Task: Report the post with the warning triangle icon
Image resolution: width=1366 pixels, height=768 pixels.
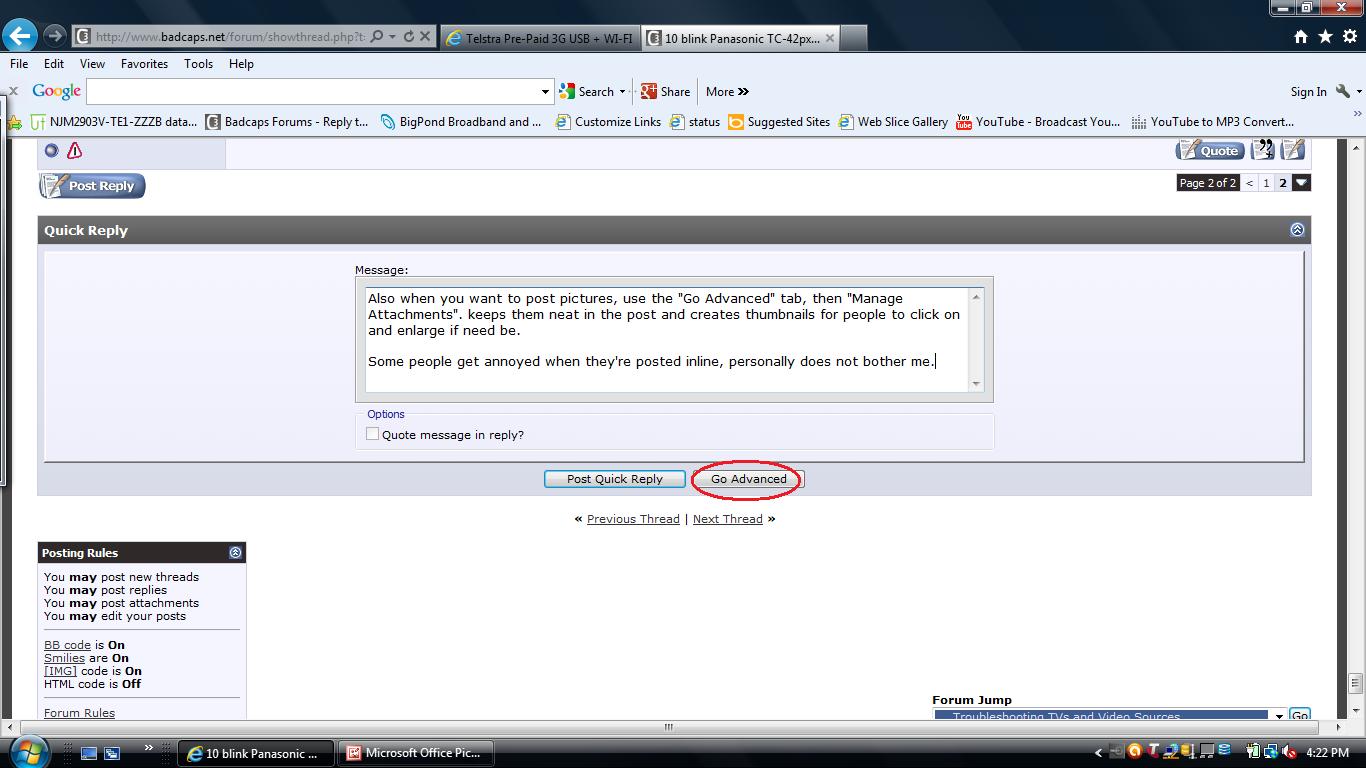Action: coord(74,151)
